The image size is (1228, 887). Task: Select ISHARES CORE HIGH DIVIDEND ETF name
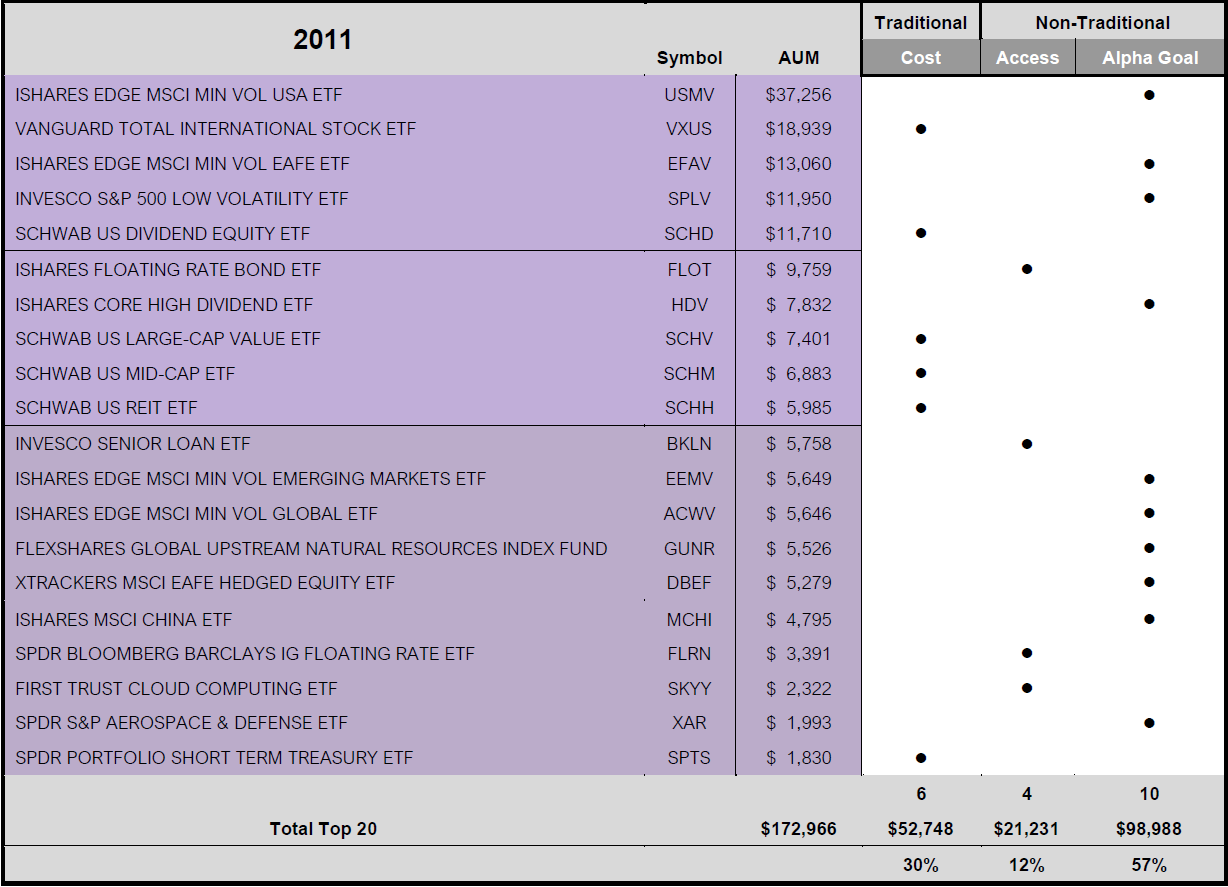tap(164, 305)
